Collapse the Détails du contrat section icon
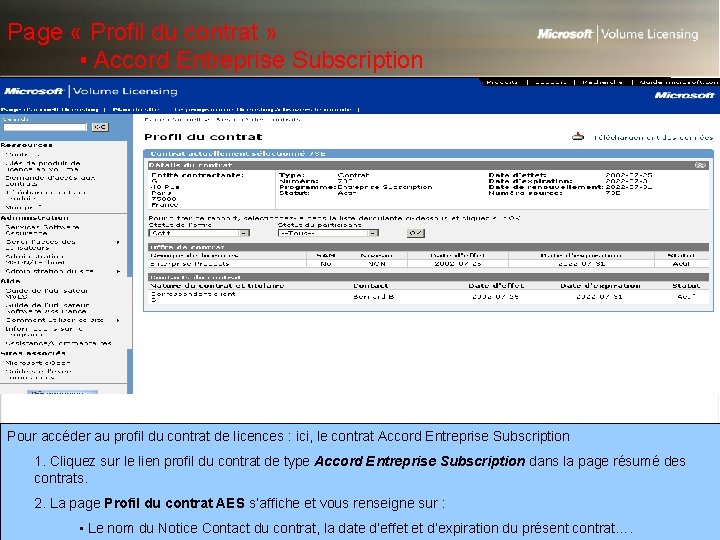 700,165
